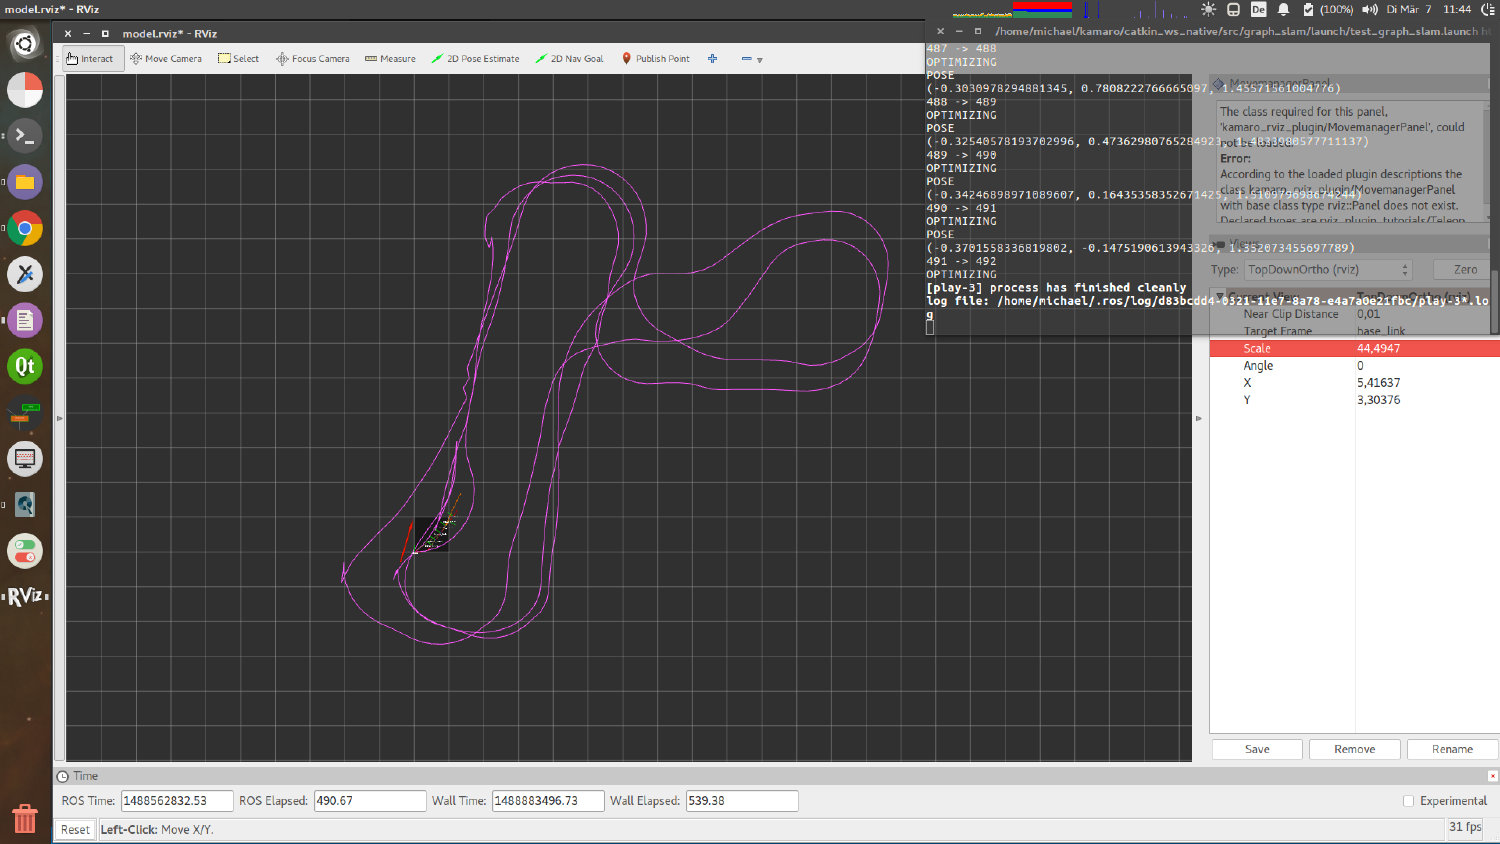Open the TopDownOrtho view Type selector

(x=1327, y=269)
